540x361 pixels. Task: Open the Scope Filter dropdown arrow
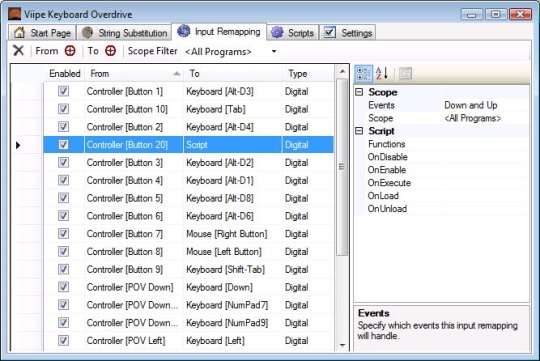point(274,51)
